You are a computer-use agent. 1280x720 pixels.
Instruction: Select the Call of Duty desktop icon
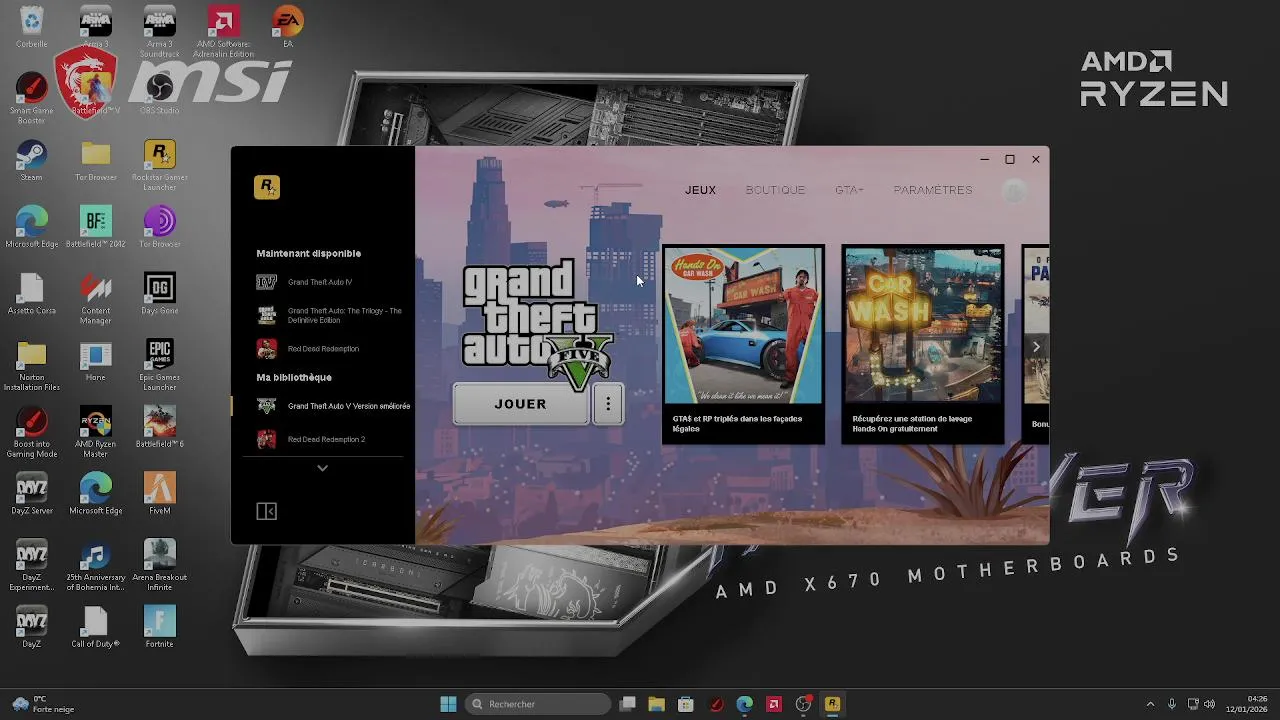pos(96,627)
